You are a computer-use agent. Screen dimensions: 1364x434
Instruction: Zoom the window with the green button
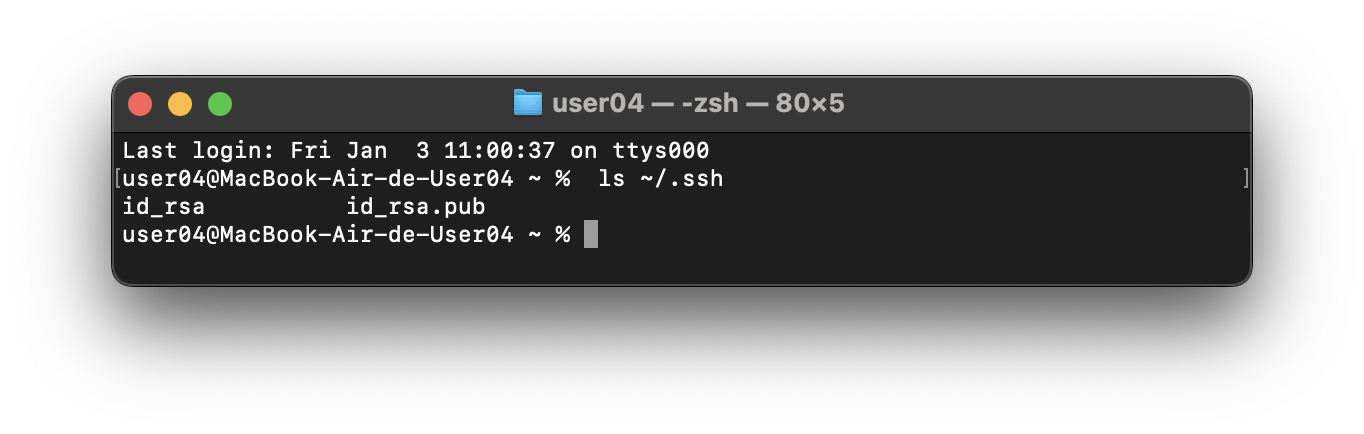(x=220, y=104)
